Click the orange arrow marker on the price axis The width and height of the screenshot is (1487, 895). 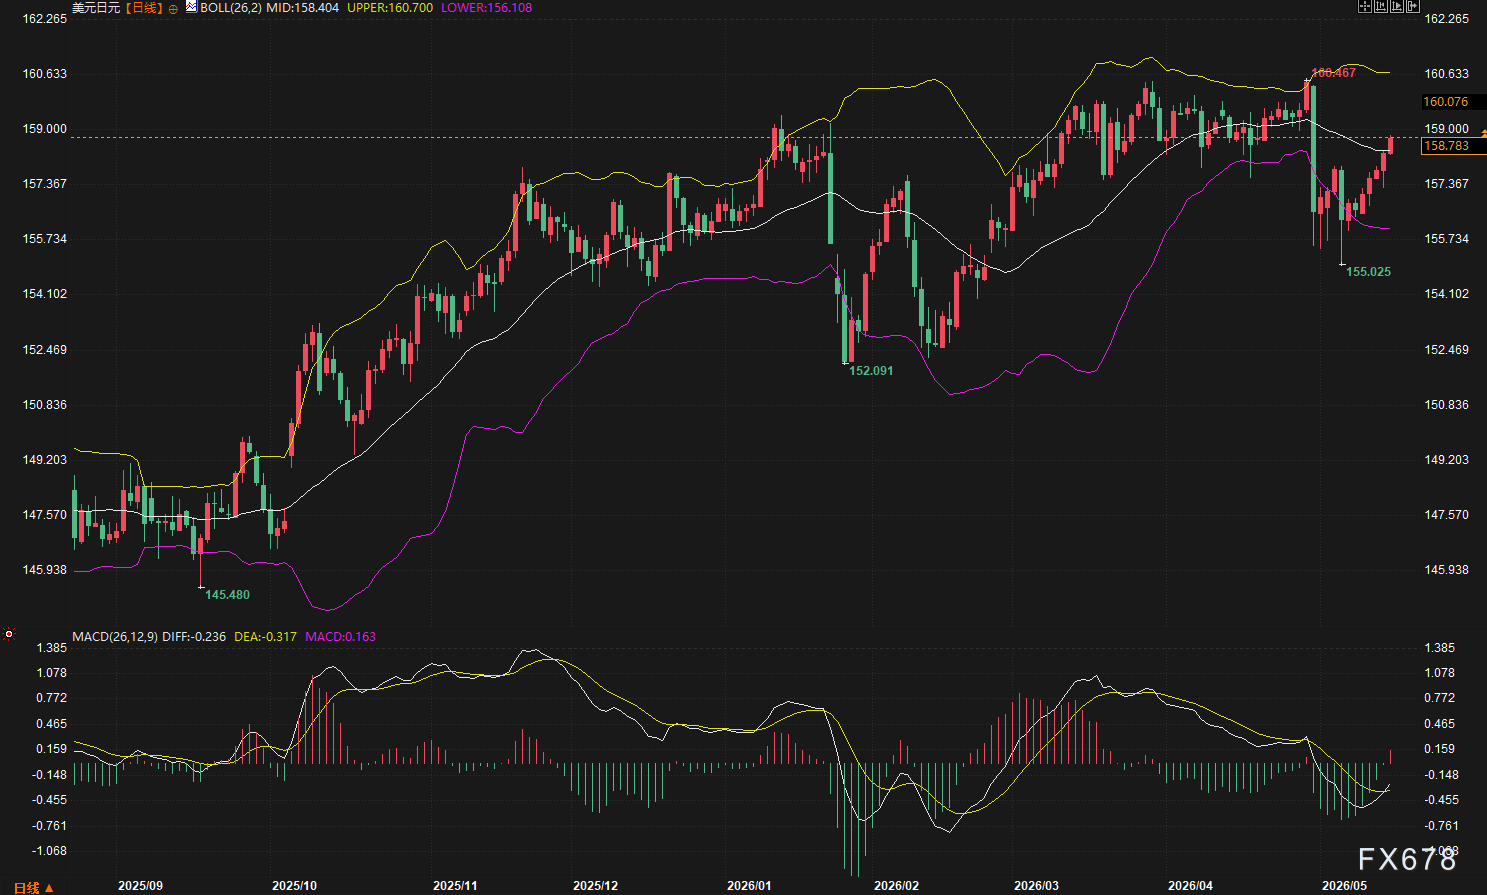[x=1483, y=134]
